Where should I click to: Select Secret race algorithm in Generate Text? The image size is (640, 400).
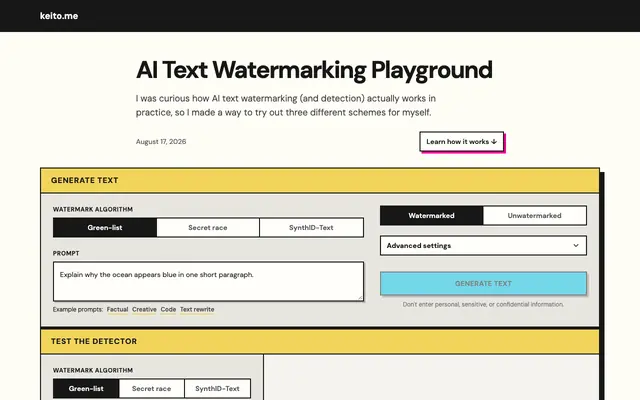click(208, 228)
